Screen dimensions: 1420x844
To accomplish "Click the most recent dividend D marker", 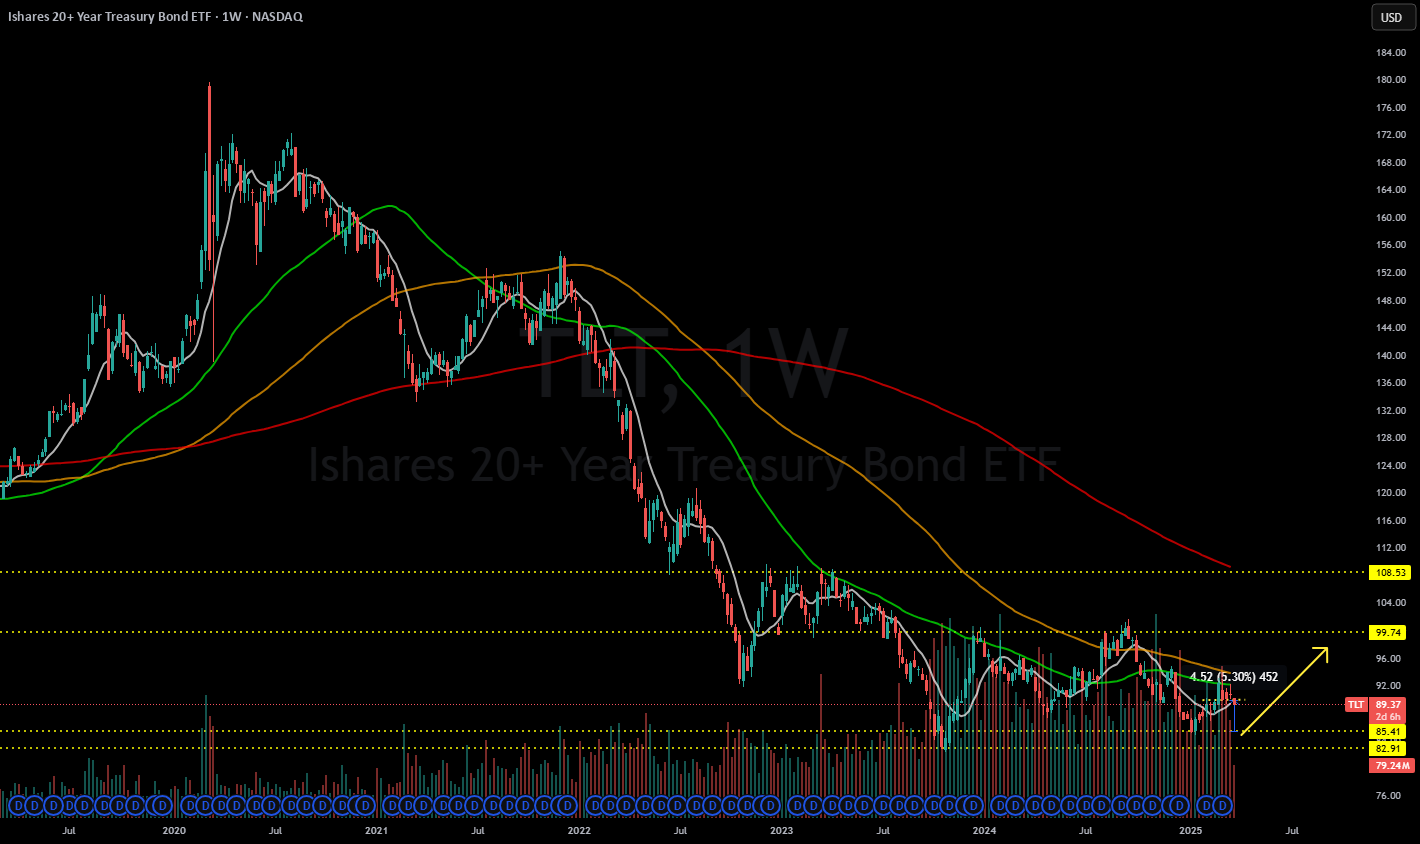I will coord(1221,805).
